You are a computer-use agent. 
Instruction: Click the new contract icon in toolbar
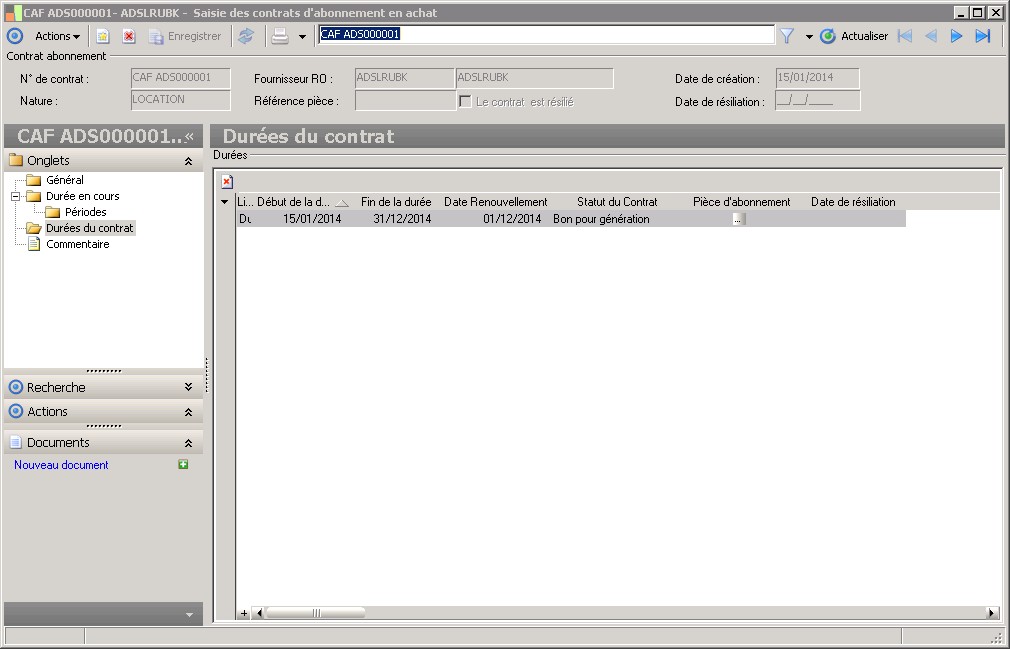(x=102, y=36)
